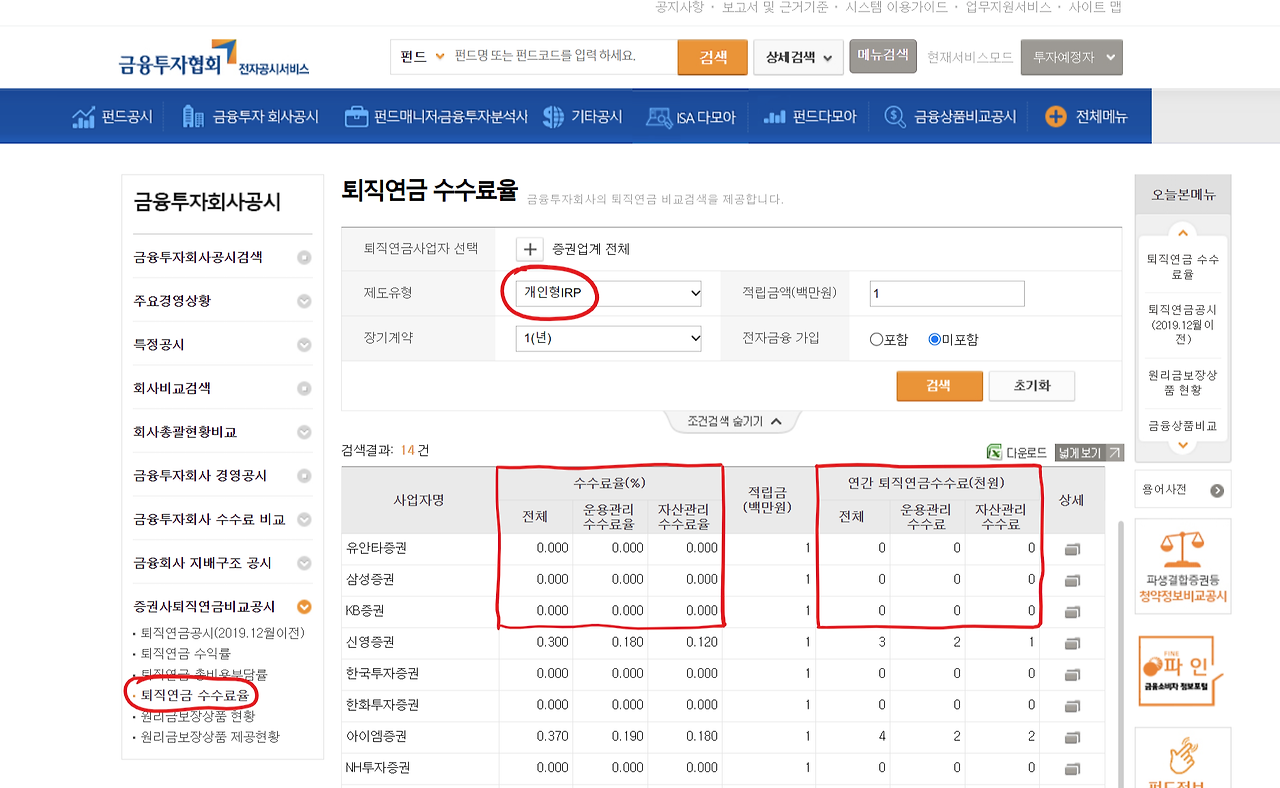Open the 기타공시 menu
This screenshot has width=1280, height=788.
click(x=582, y=117)
